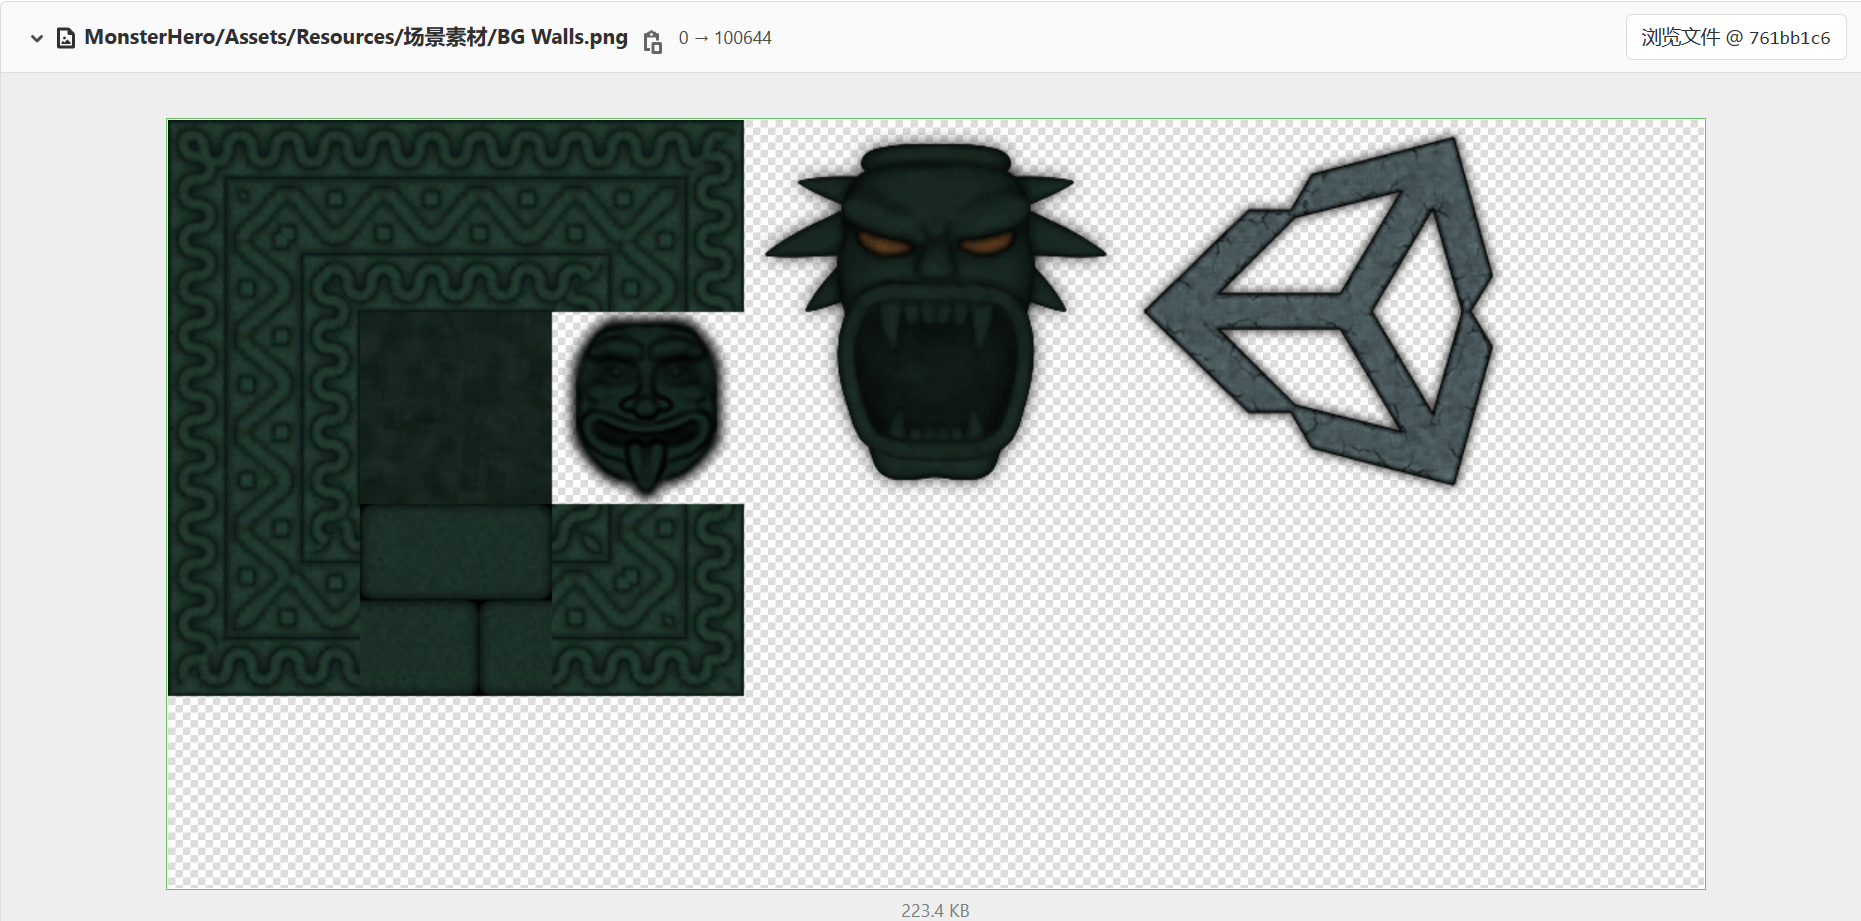Click the 0 → 100644 file mode text
Viewport: 1861px width, 921px height.
[725, 38]
